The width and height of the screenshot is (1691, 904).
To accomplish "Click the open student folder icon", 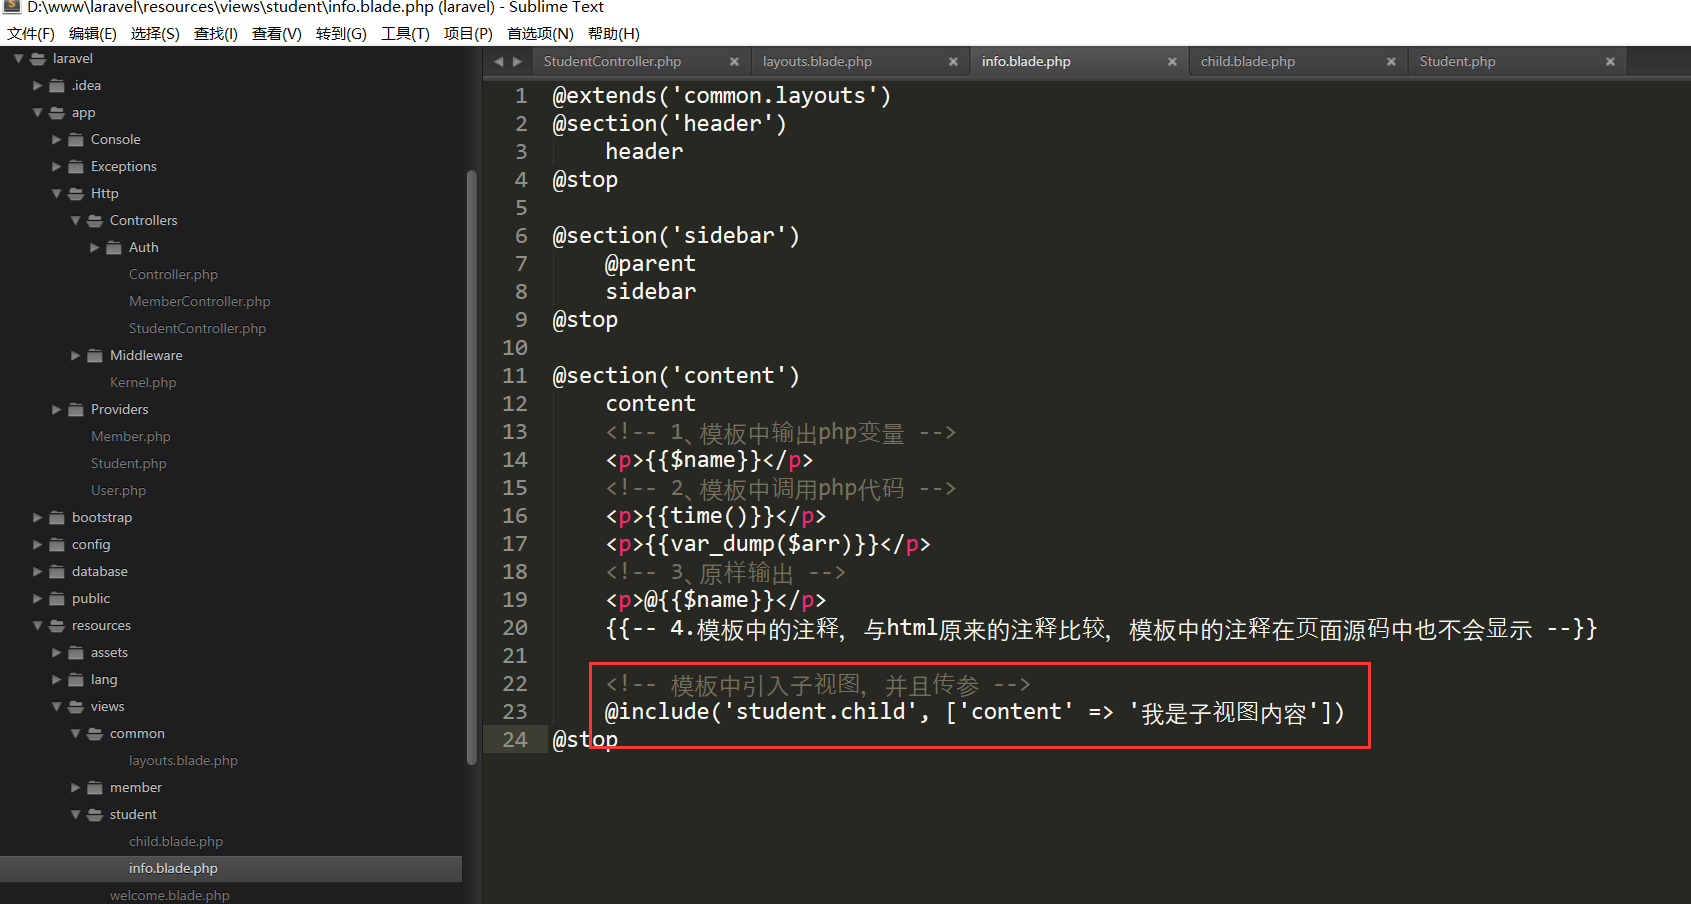I will [95, 815].
